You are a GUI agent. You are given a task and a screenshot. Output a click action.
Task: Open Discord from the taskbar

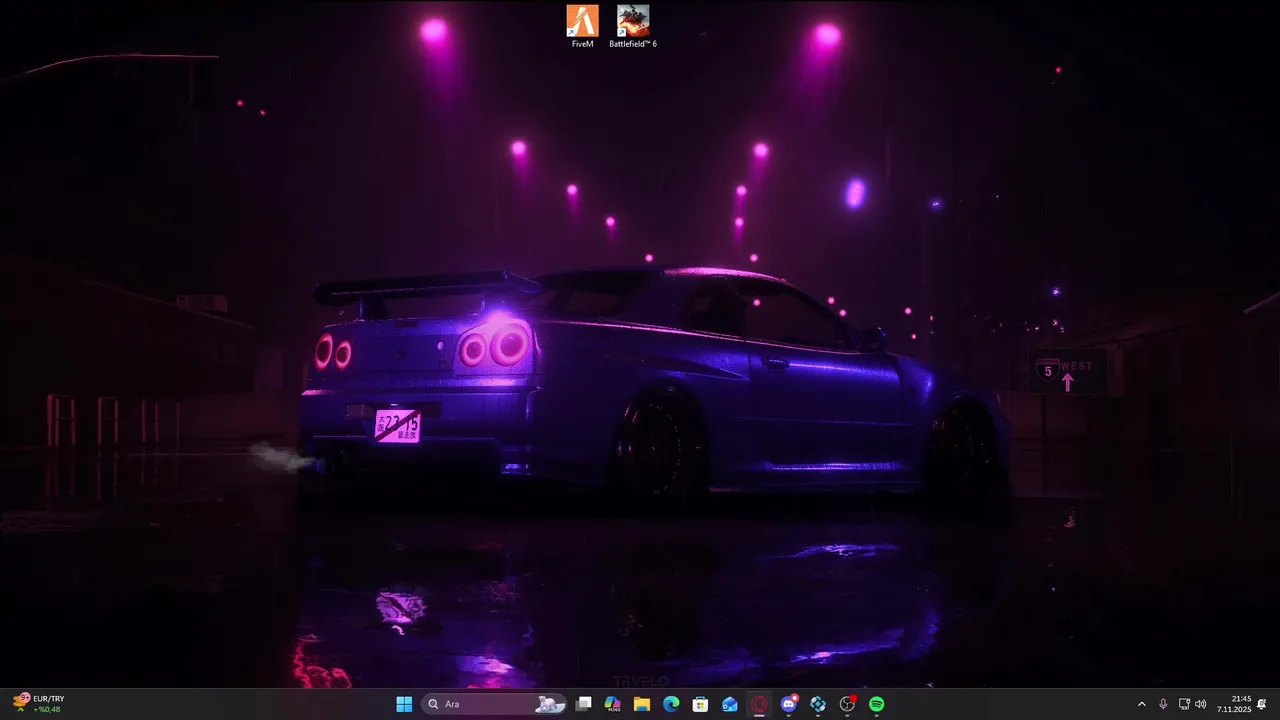tap(789, 704)
